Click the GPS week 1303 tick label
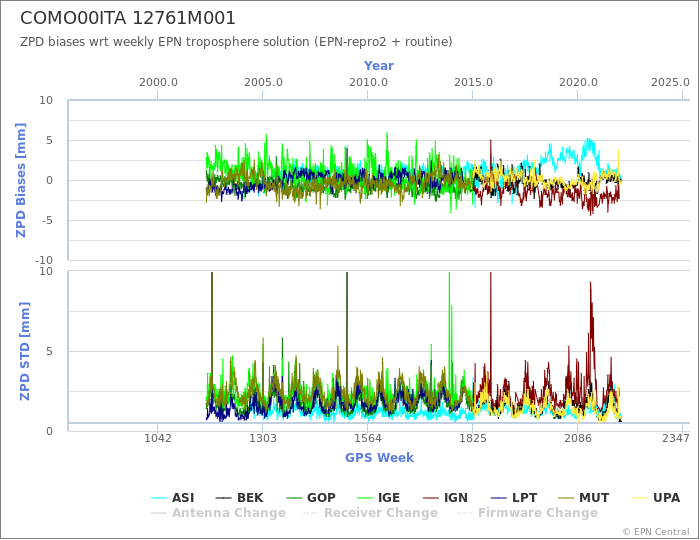The image size is (700, 540). pos(262,438)
